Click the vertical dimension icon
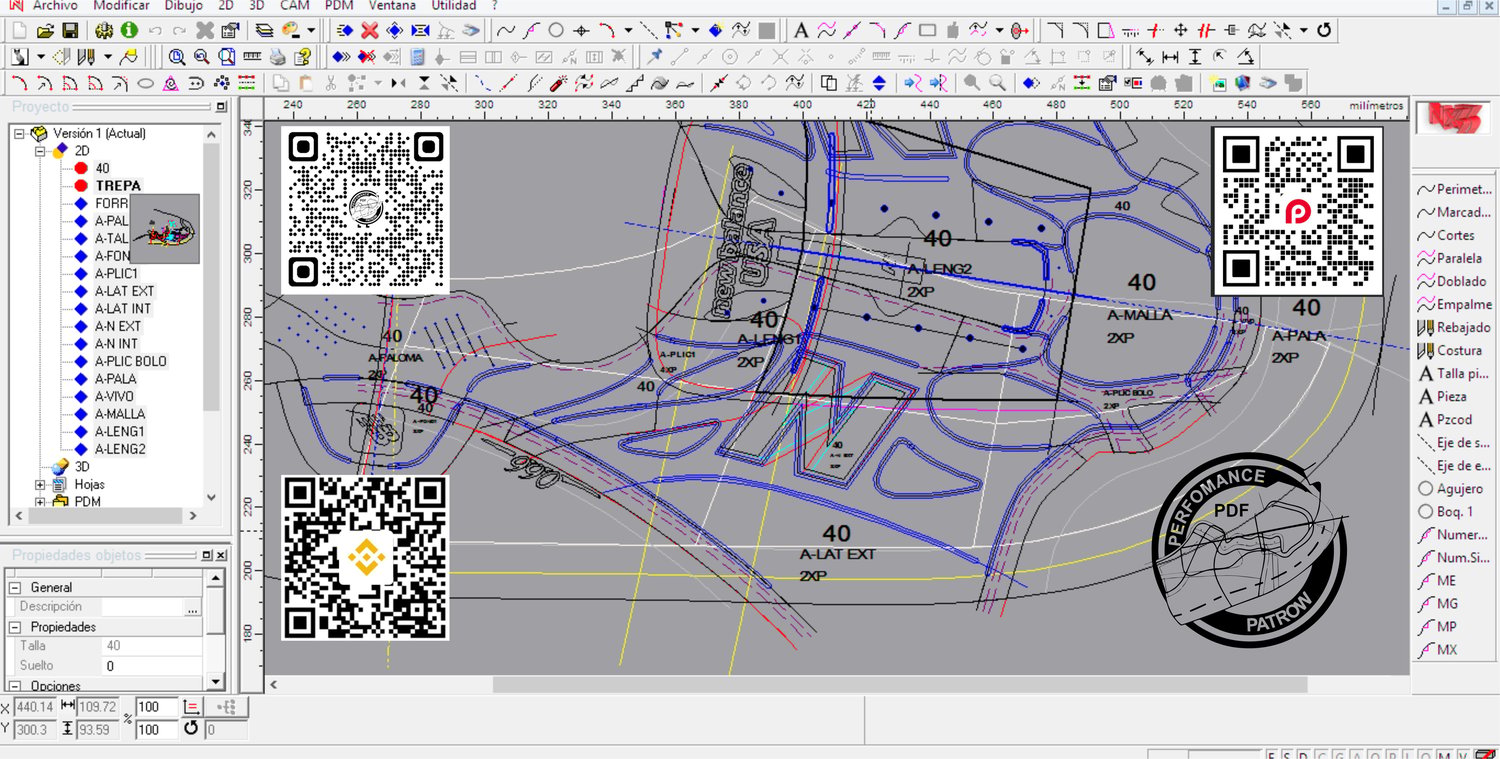This screenshot has width=1500, height=759. pyautogui.click(x=1195, y=57)
